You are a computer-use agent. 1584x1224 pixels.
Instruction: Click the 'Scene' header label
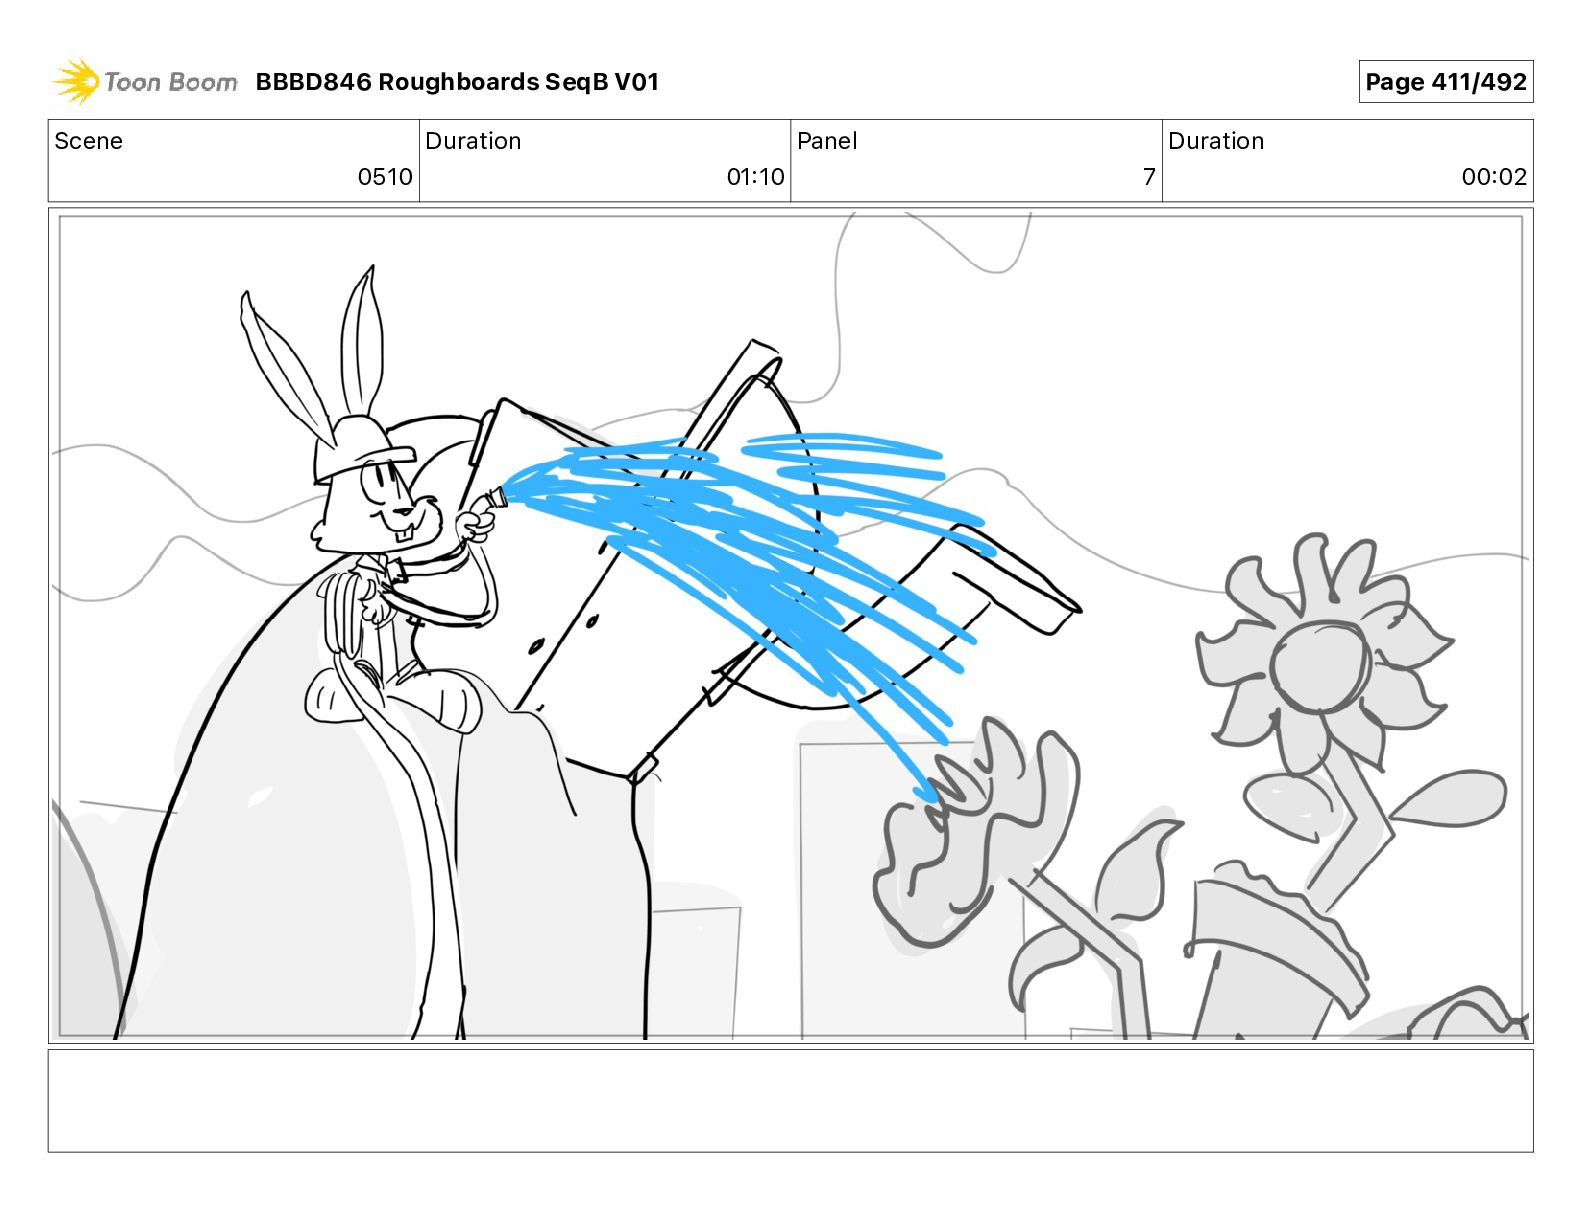pos(89,141)
